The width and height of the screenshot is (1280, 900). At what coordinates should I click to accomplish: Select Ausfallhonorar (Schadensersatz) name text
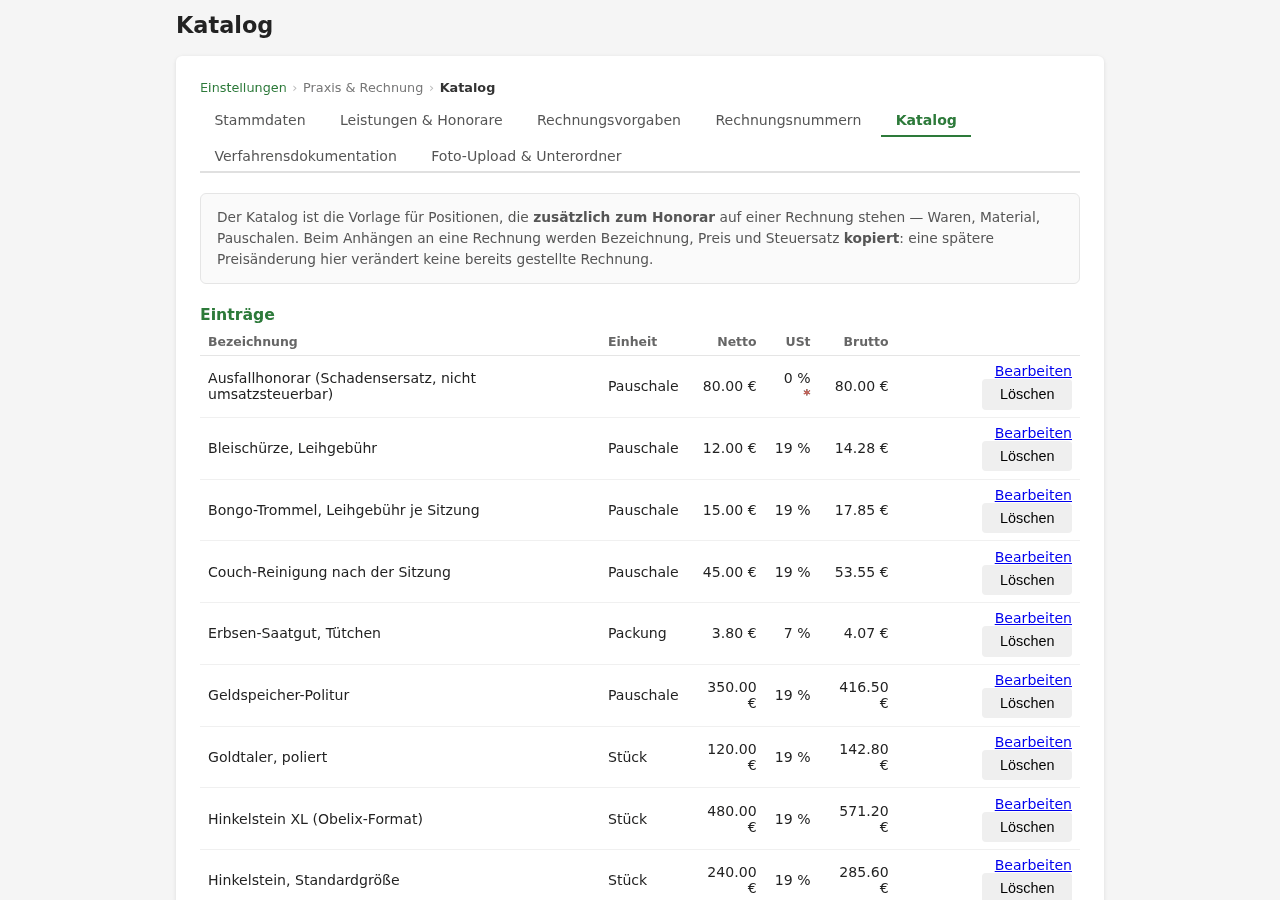tap(342, 386)
